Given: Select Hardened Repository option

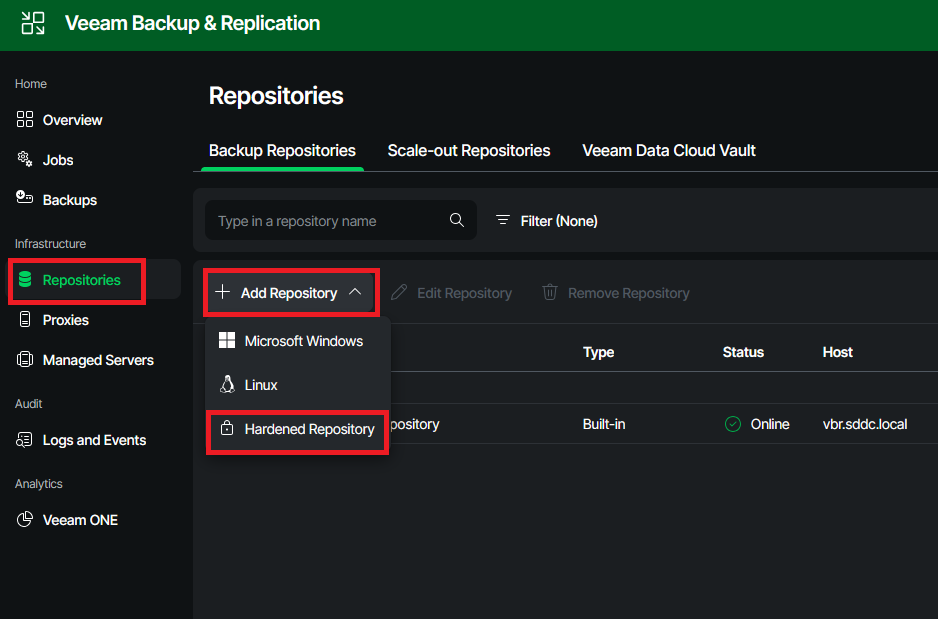Looking at the screenshot, I should pos(309,429).
